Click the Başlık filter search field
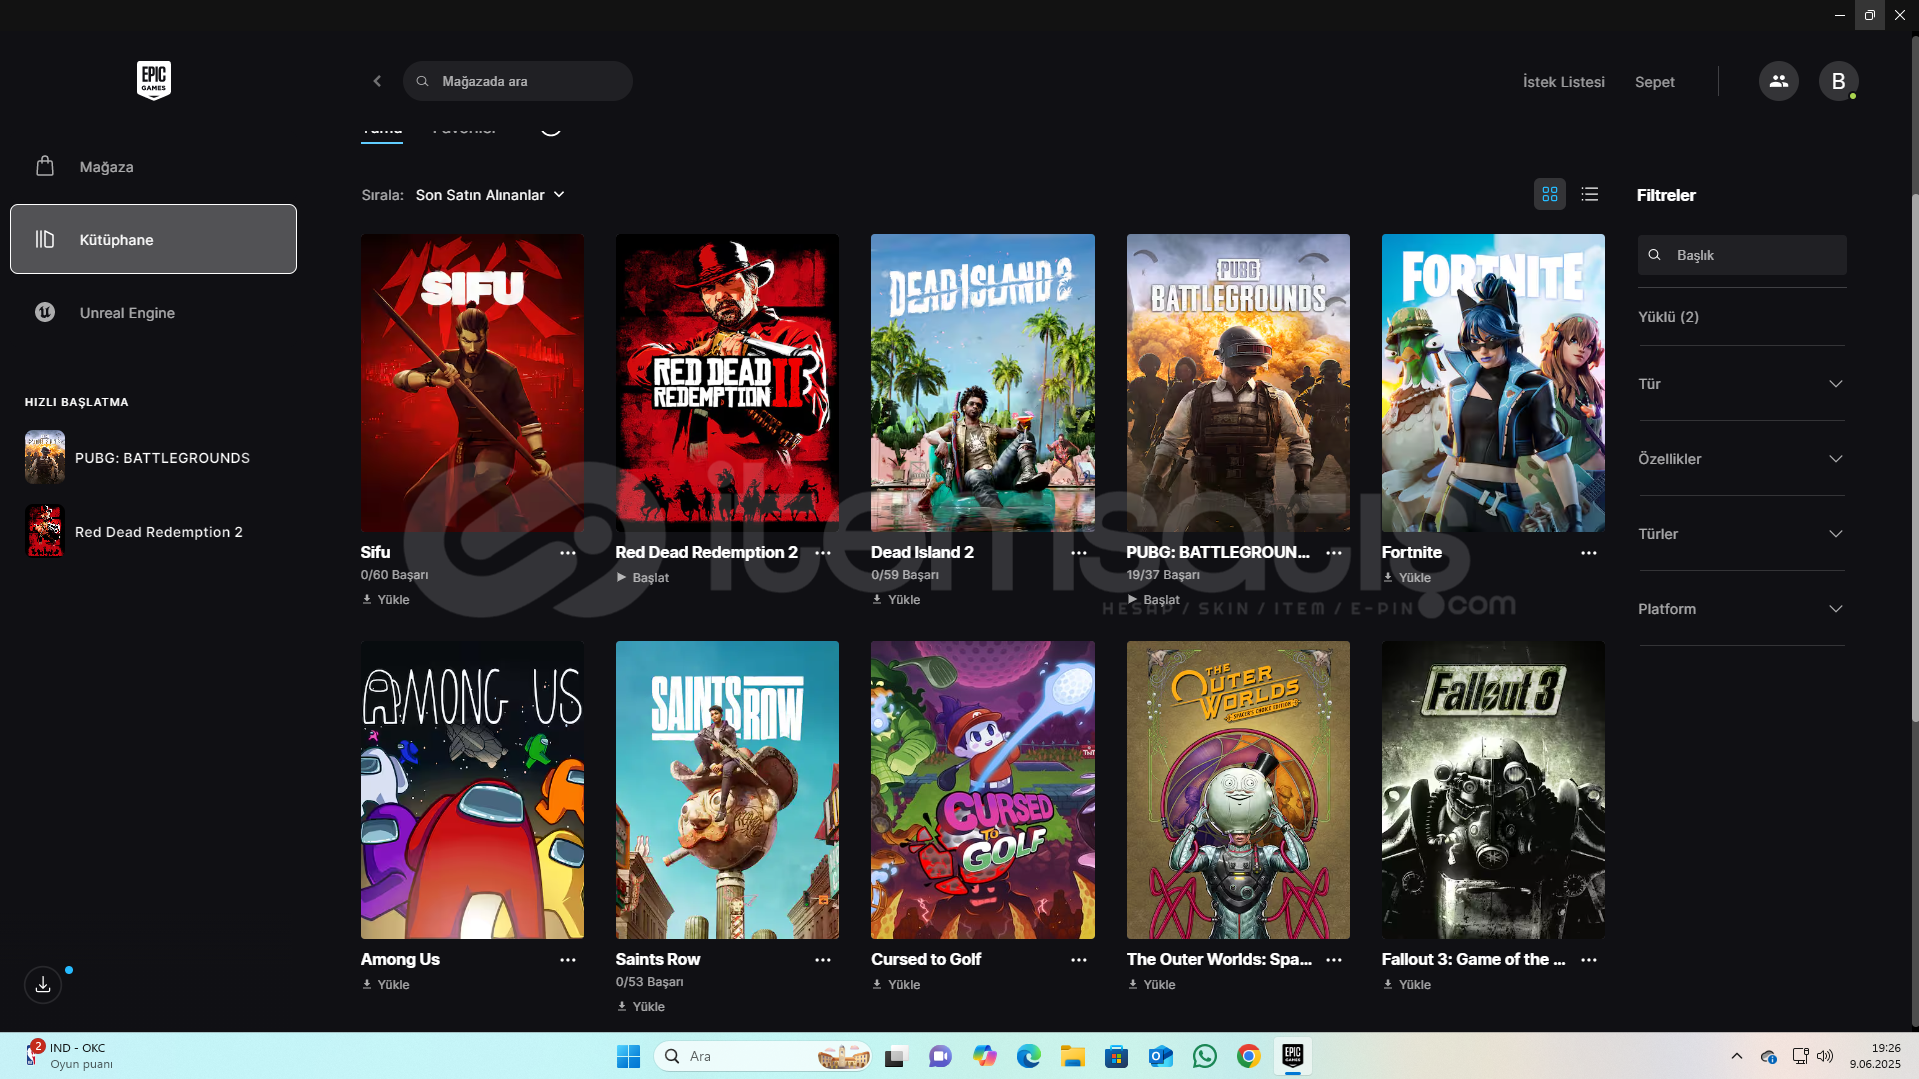 1742,255
